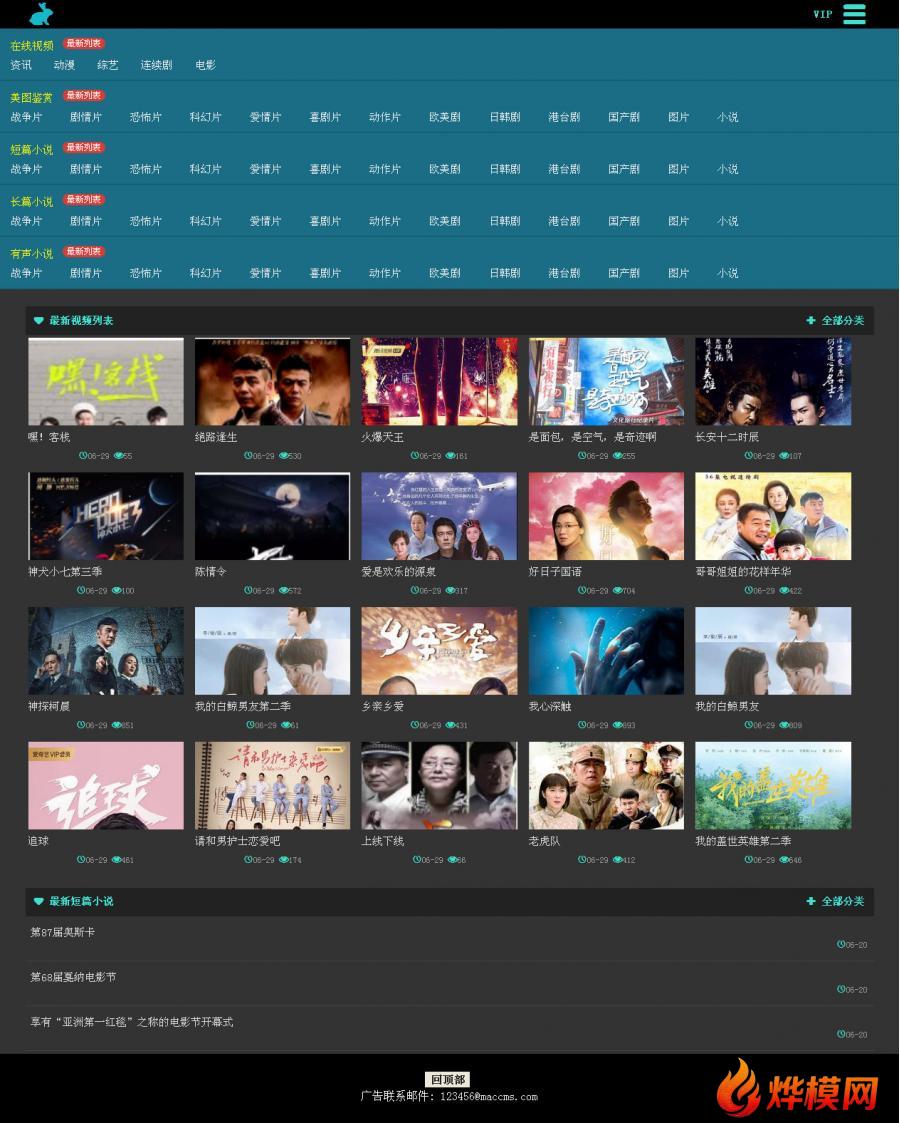Select the 连续剧 menu item

(157, 65)
